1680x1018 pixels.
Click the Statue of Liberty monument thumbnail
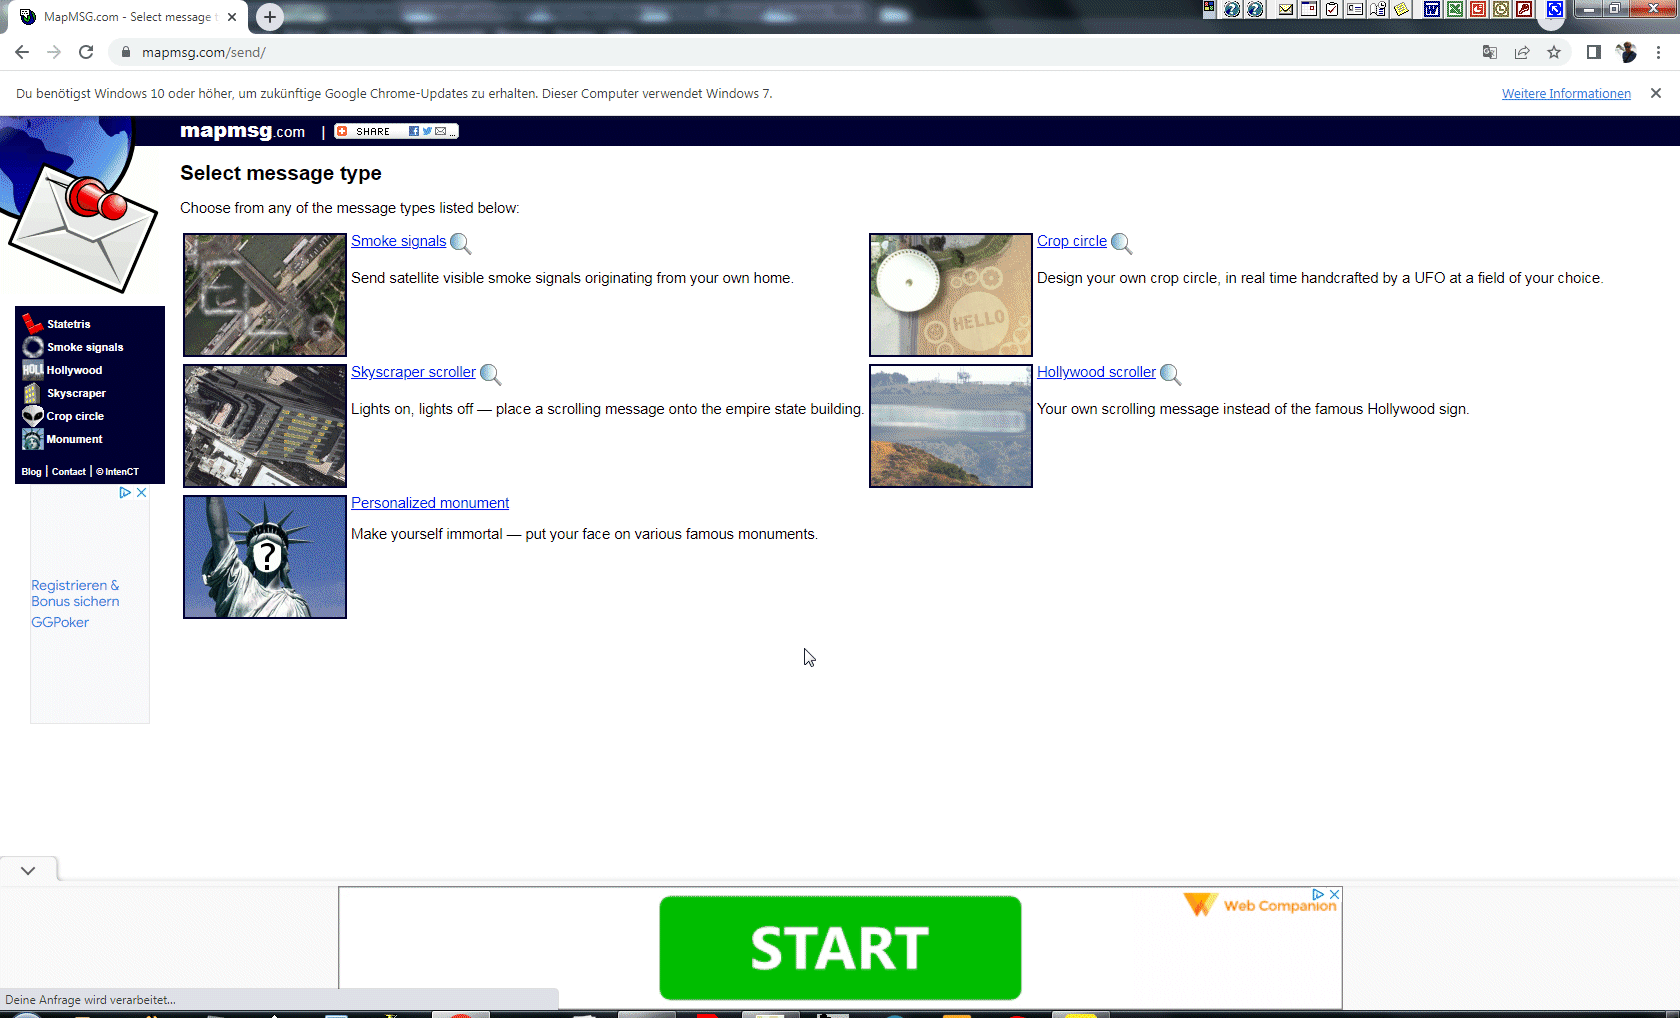click(x=265, y=557)
